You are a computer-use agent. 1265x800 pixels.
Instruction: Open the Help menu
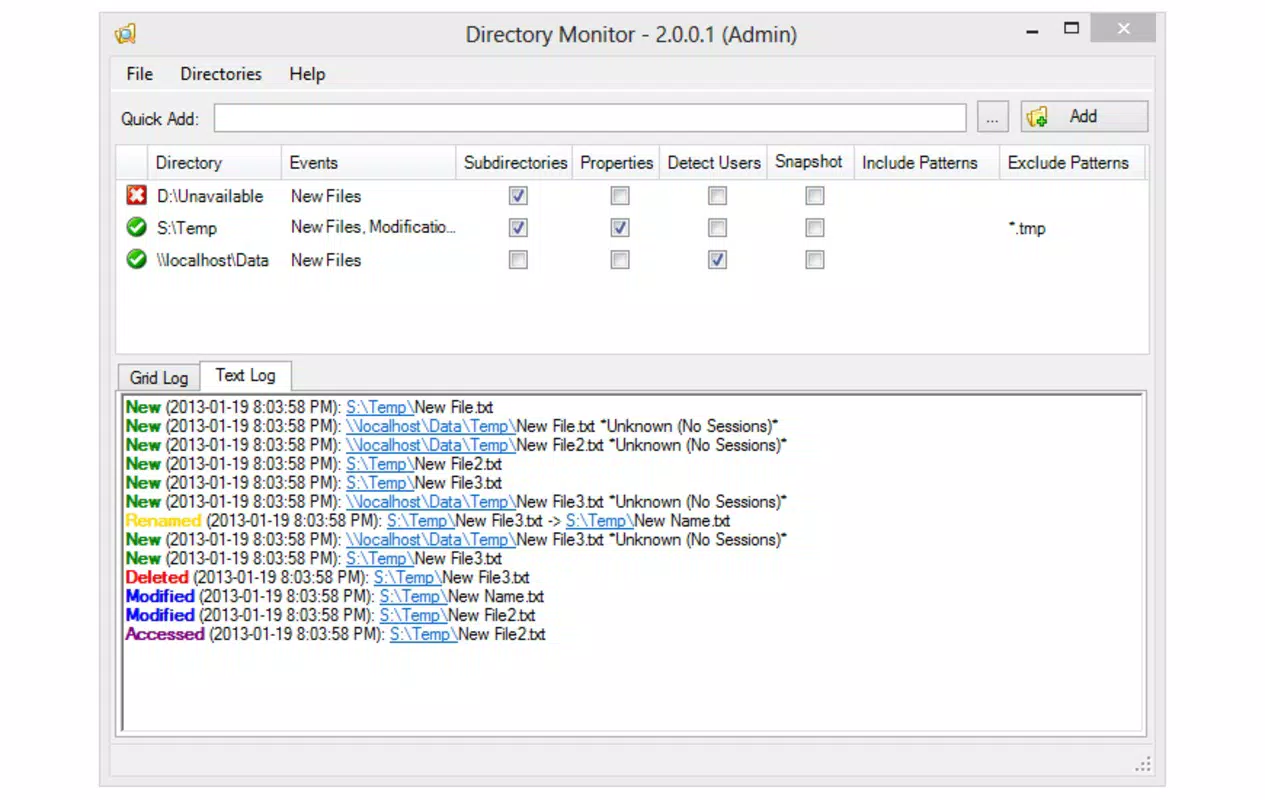(x=307, y=74)
